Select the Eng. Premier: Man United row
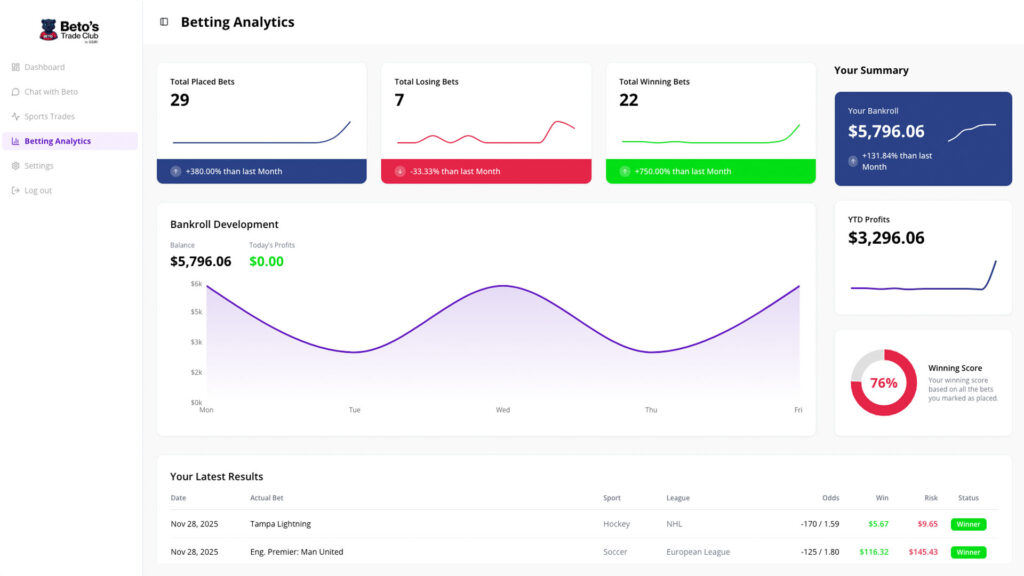Image resolution: width=1024 pixels, height=576 pixels. [x=500, y=552]
